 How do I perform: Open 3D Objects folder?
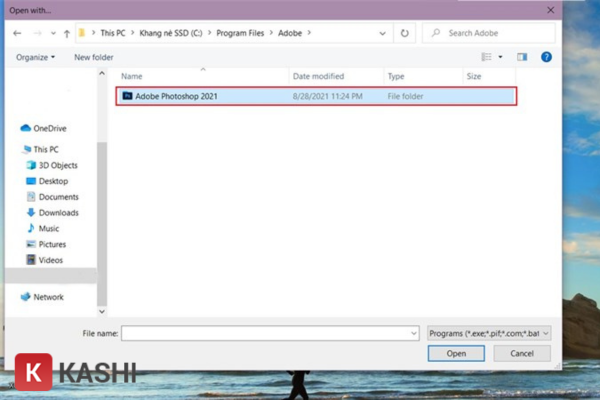(58, 165)
